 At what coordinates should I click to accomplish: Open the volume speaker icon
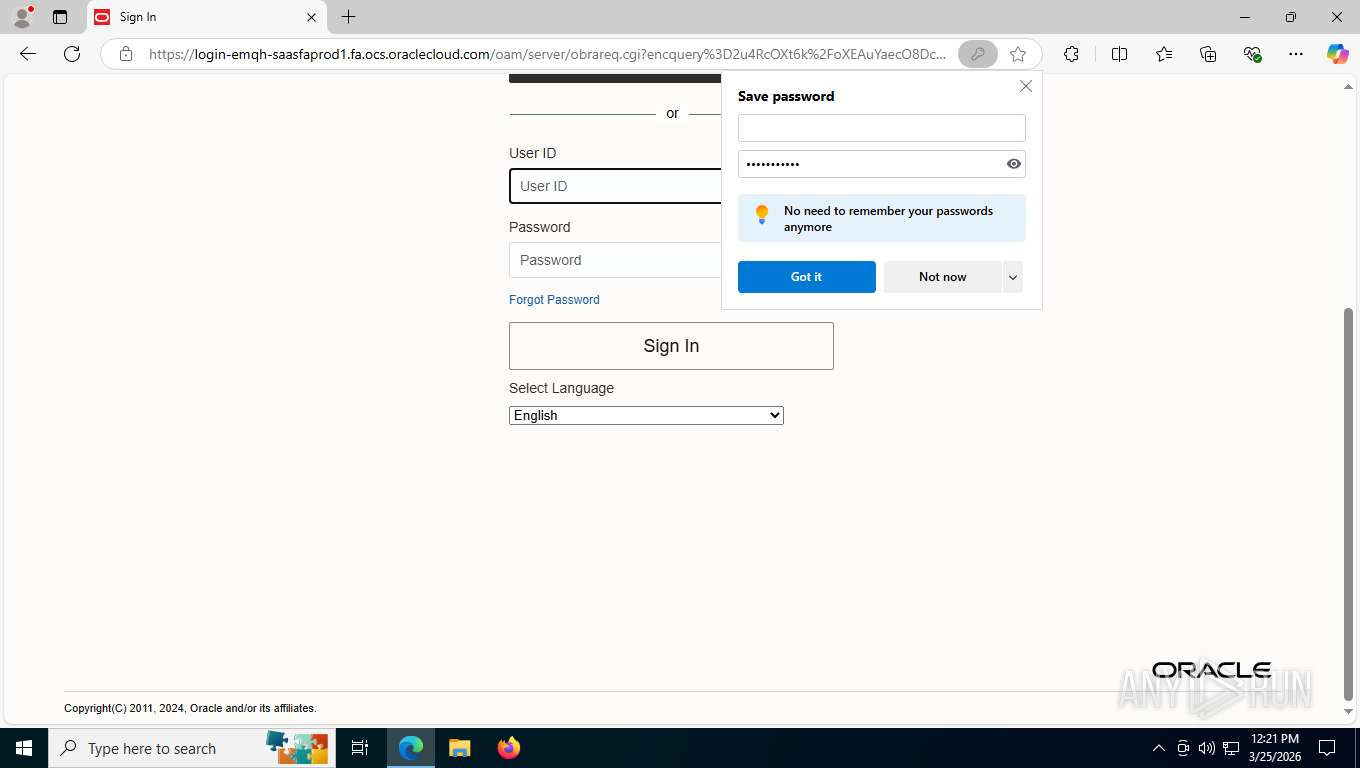[1207, 748]
